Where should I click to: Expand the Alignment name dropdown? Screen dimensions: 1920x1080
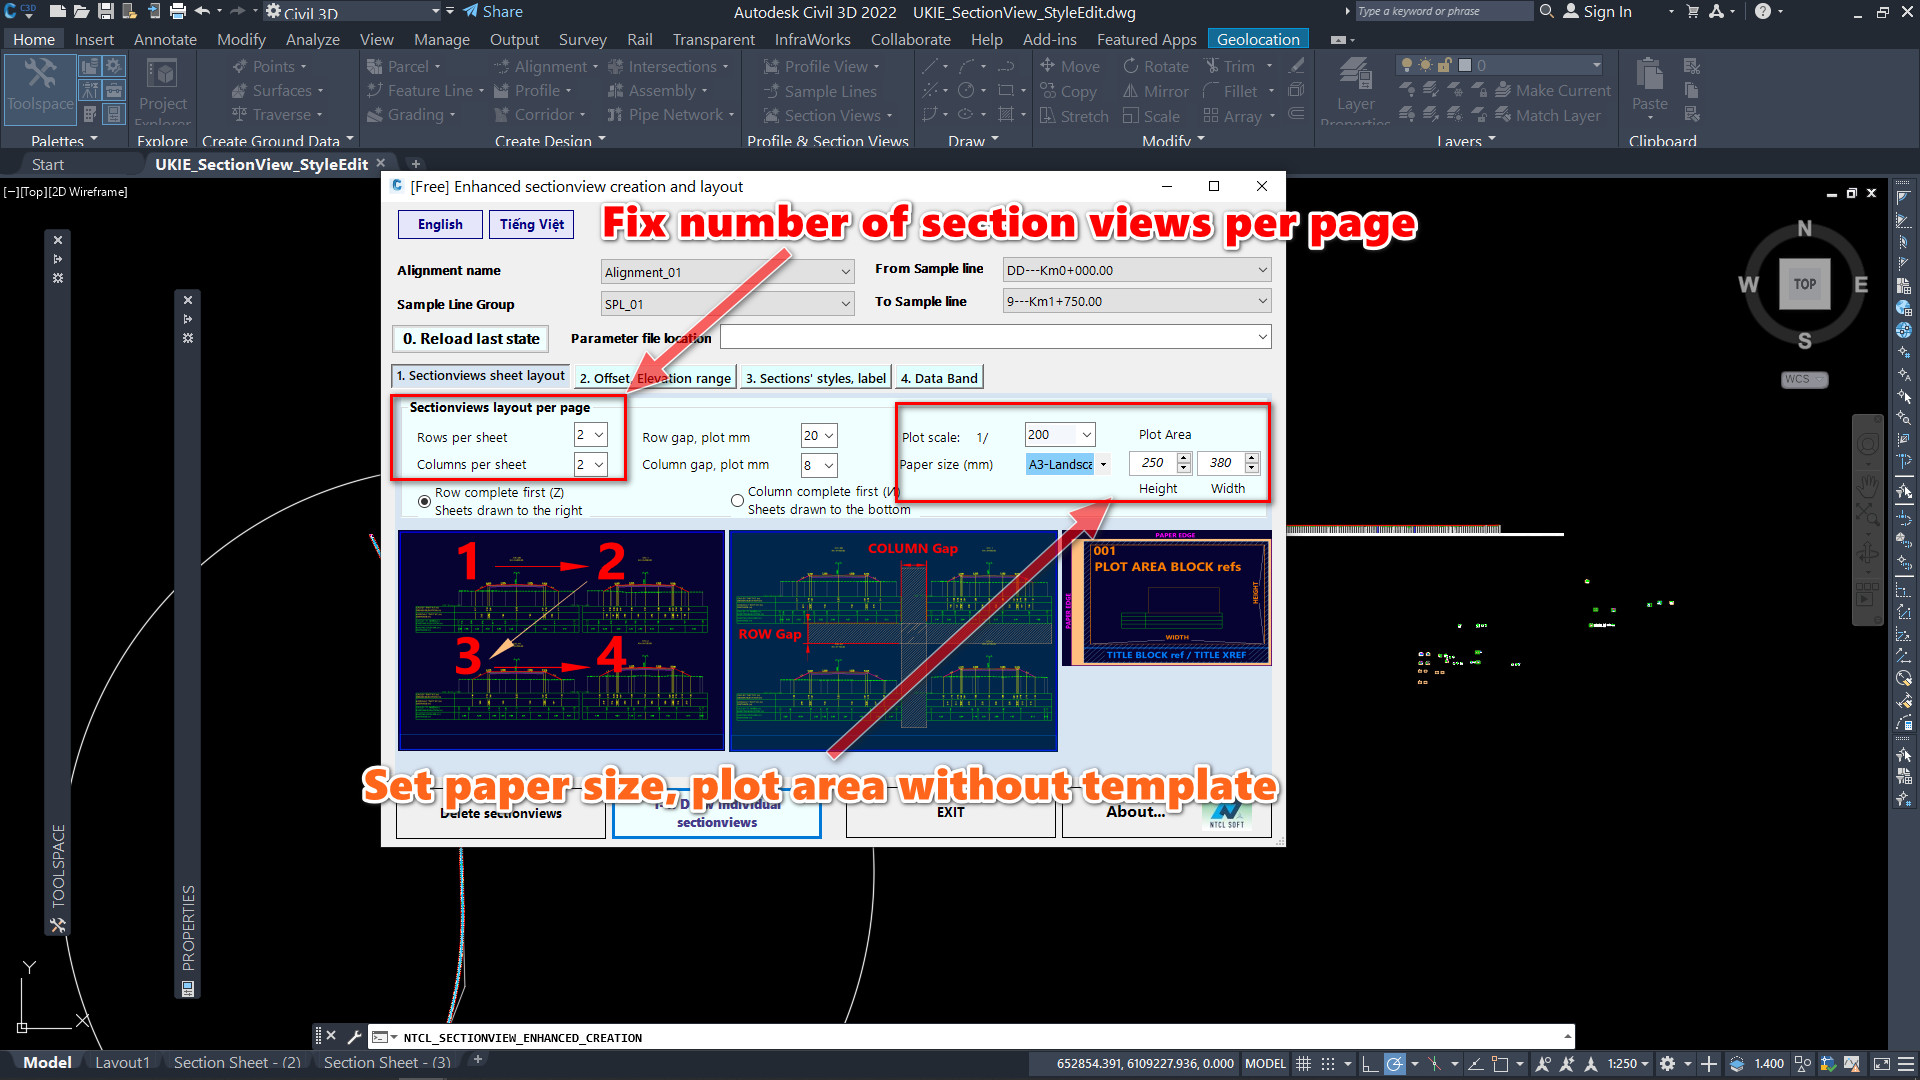pos(845,272)
